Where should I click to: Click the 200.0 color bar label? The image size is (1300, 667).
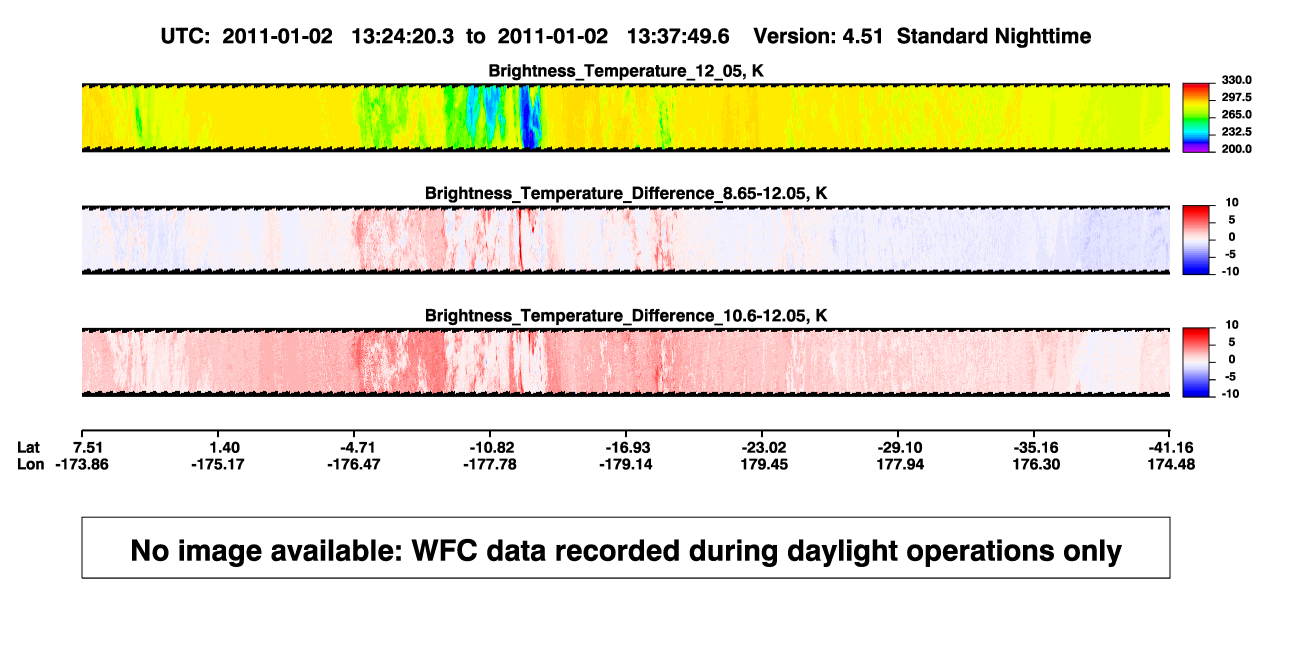tap(1238, 149)
